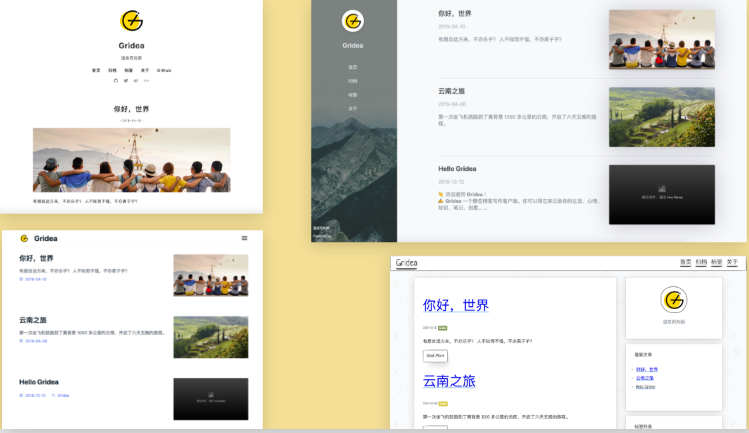Screen dimensions: 749x433
Task: Click group photo thumbnail in bottom-left preview
Action: point(211,275)
